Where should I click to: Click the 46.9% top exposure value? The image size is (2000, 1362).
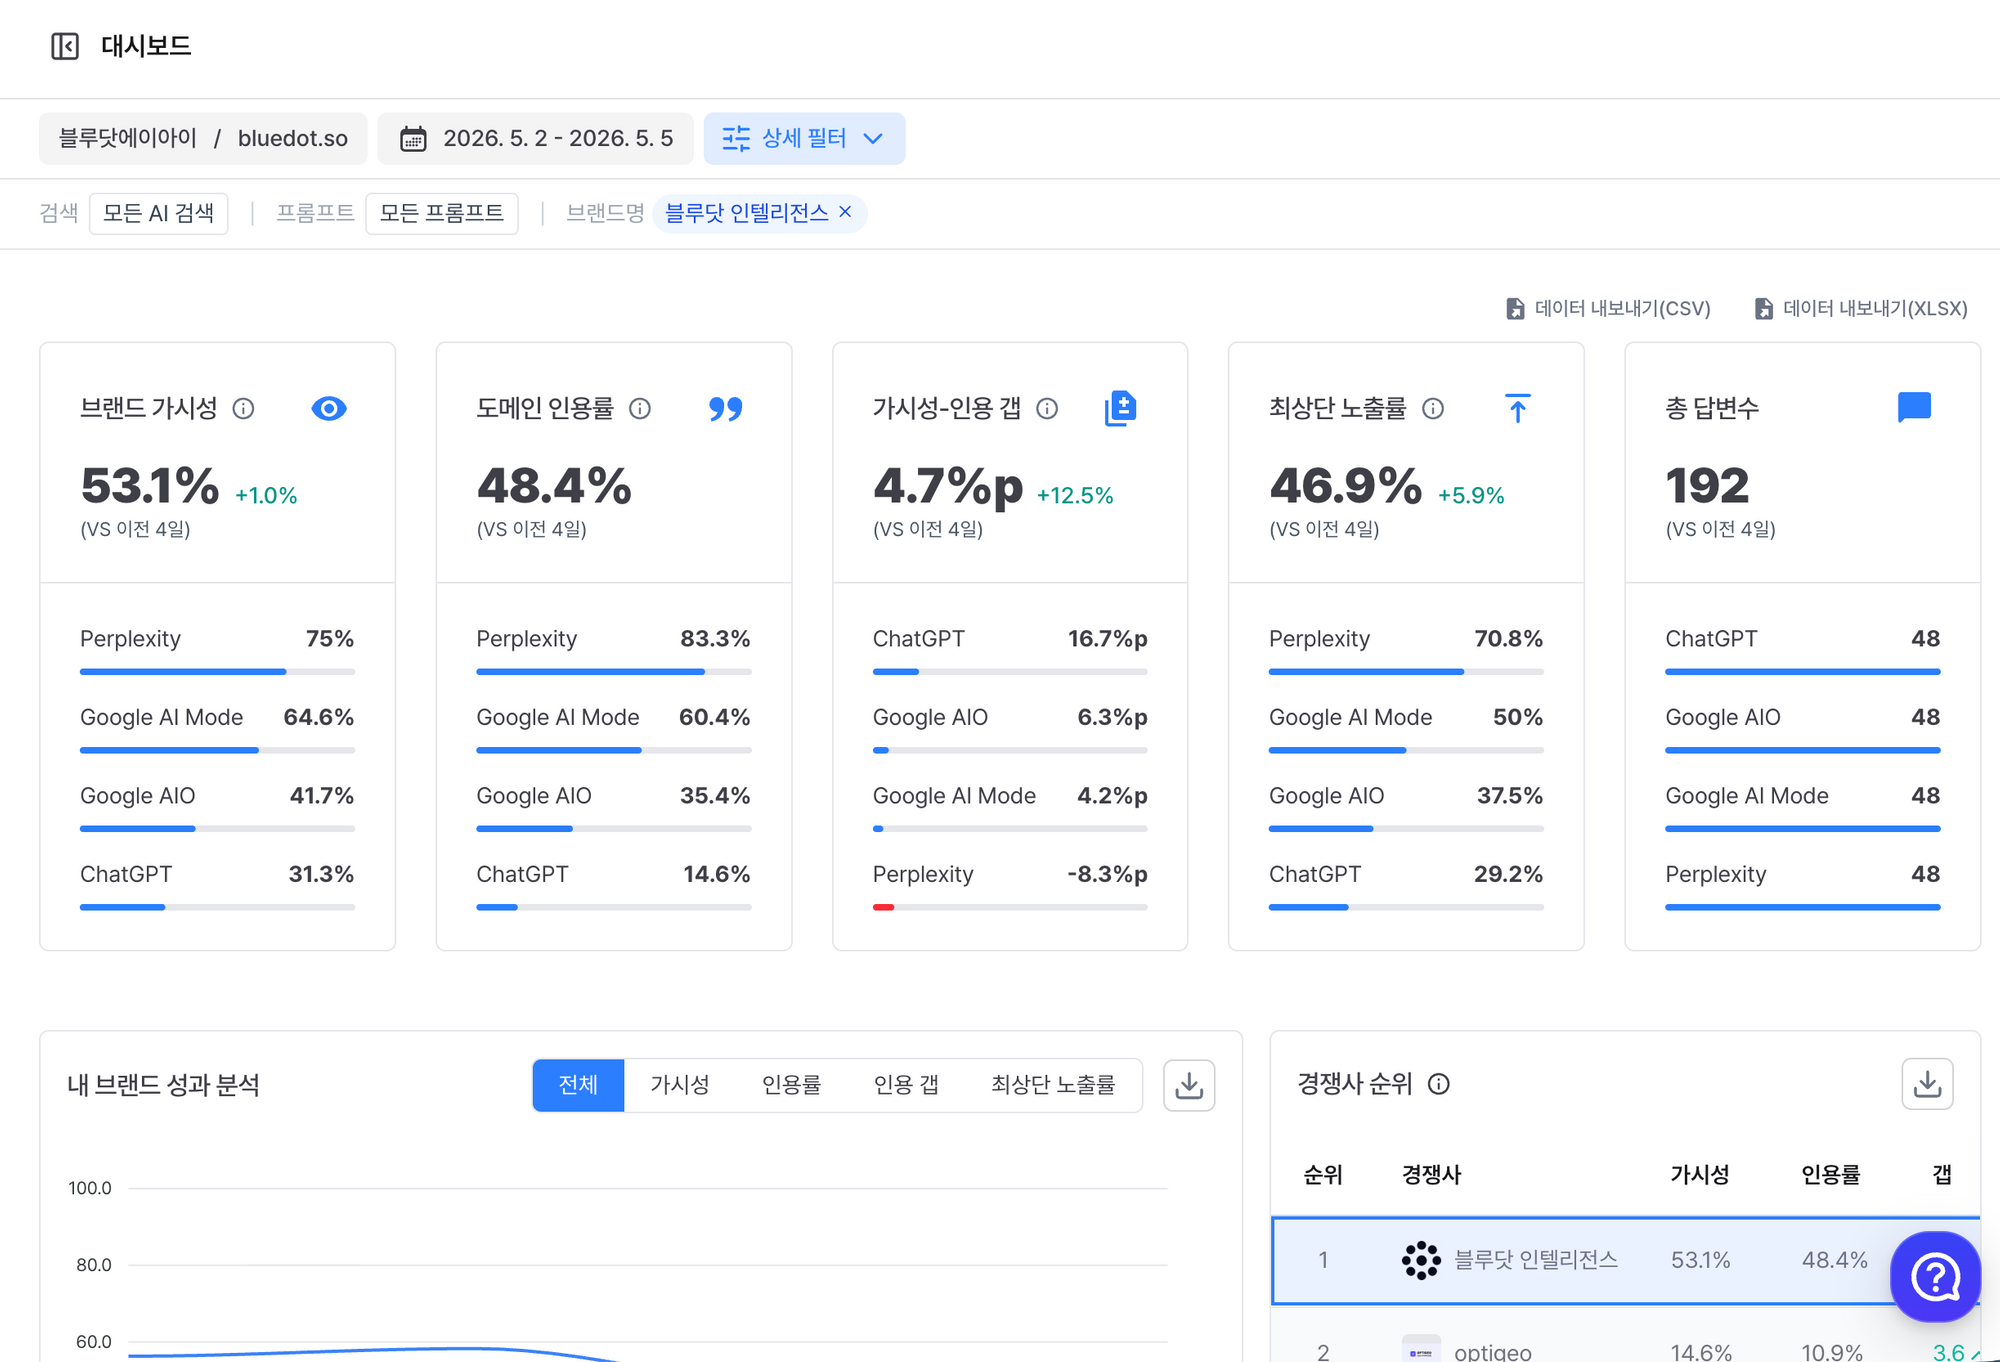pos(1345,486)
